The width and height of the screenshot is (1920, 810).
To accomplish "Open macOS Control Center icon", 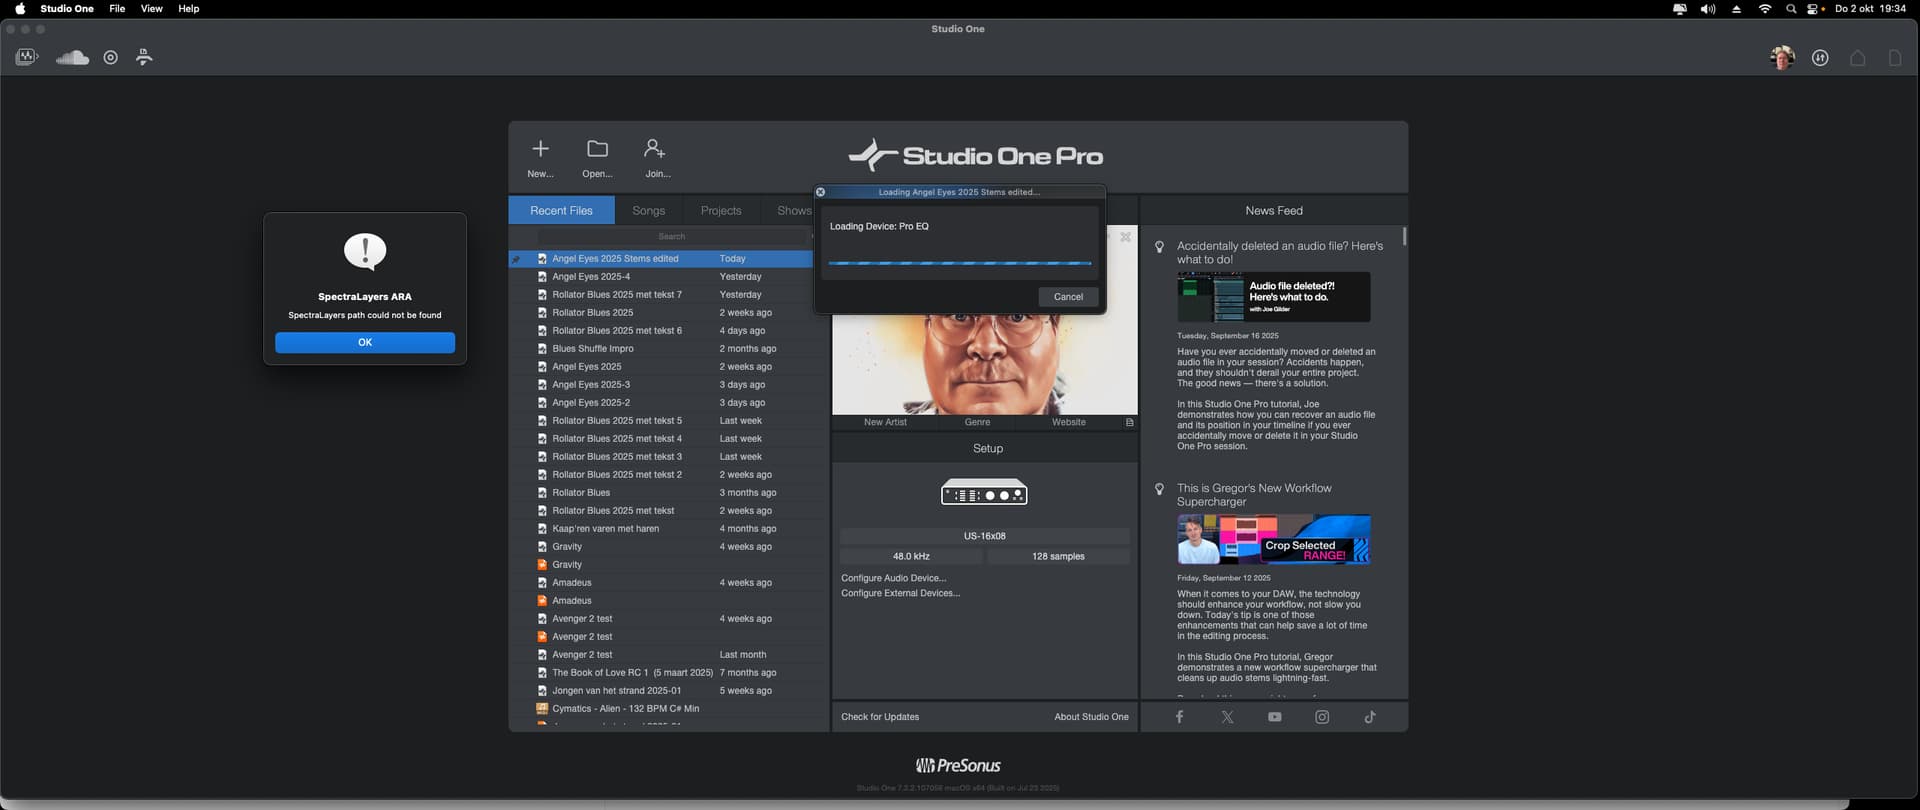I will [x=1813, y=9].
